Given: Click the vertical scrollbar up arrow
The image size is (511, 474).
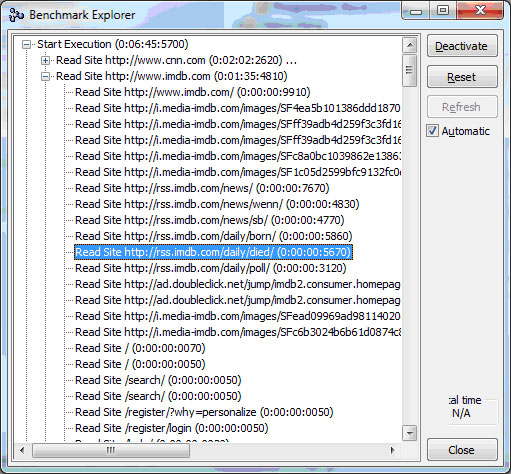Looking at the screenshot, I should tap(410, 45).
